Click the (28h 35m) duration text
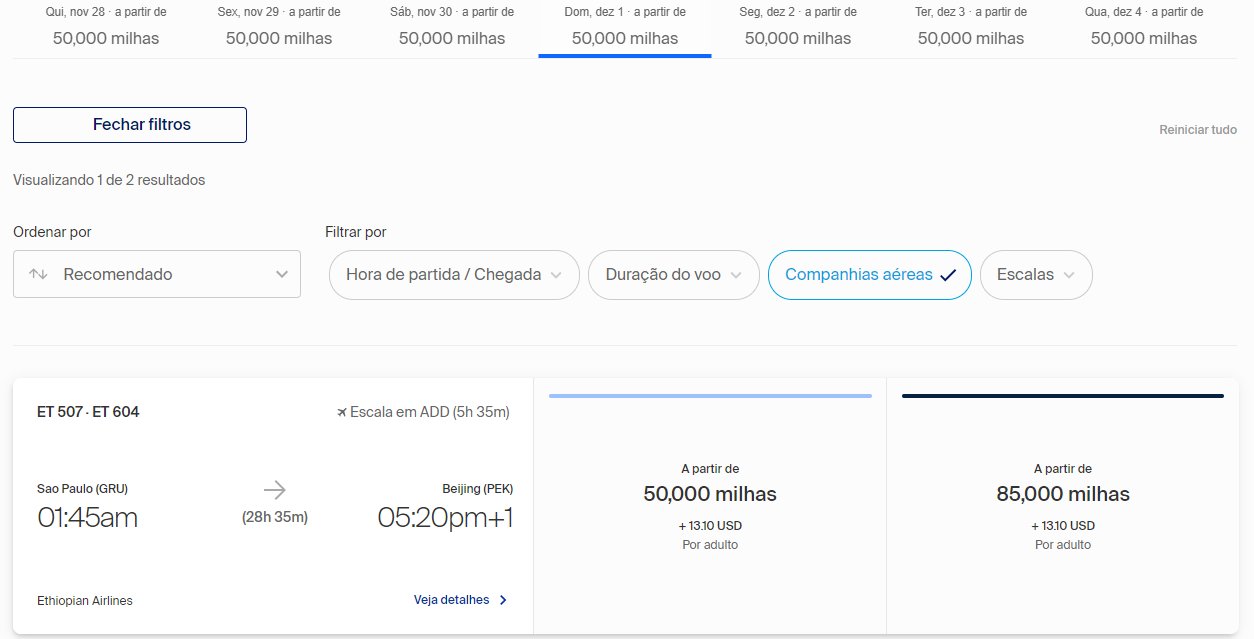The height and width of the screenshot is (639, 1254). point(275,517)
